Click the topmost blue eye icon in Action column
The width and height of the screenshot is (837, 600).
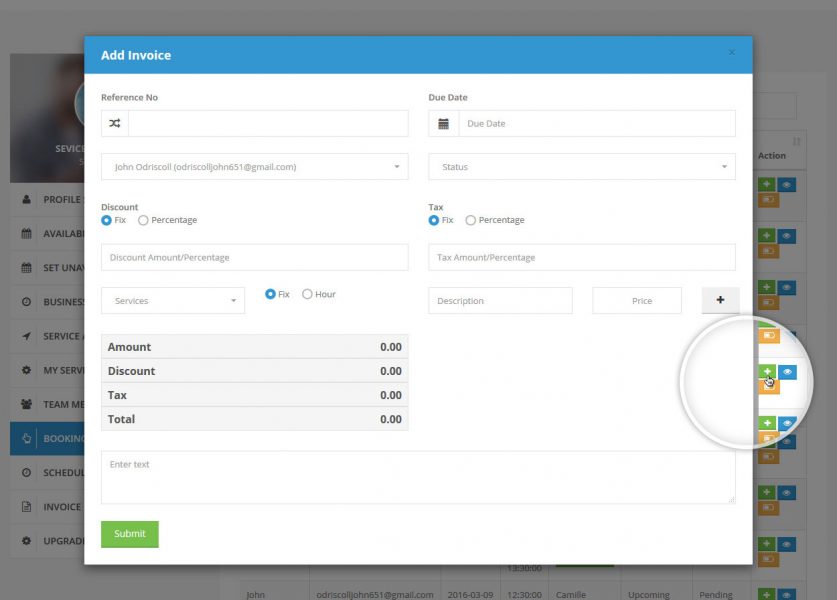[x=786, y=185]
